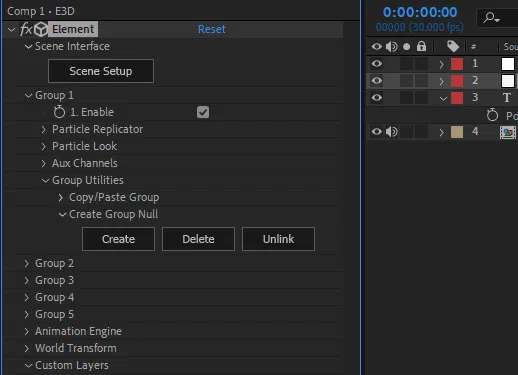The height and width of the screenshot is (375, 518).
Task: Hide layer 3 using eye icon
Action: click(x=377, y=97)
